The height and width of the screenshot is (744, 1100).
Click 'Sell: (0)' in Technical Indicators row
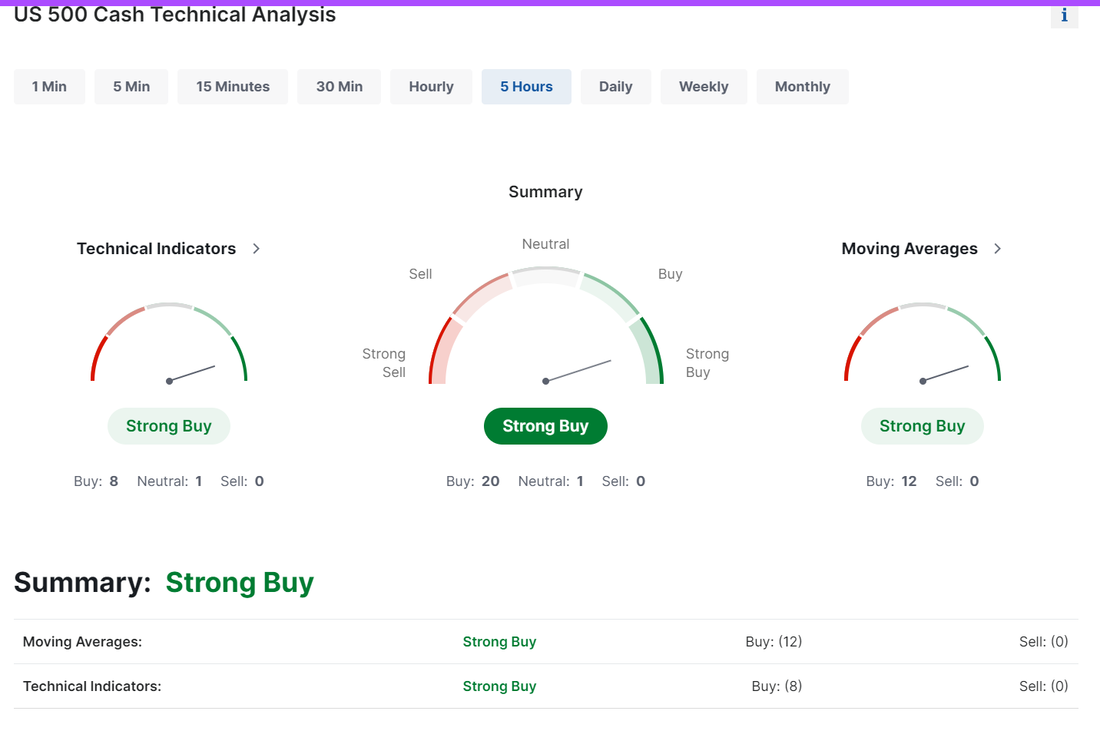pos(1043,686)
